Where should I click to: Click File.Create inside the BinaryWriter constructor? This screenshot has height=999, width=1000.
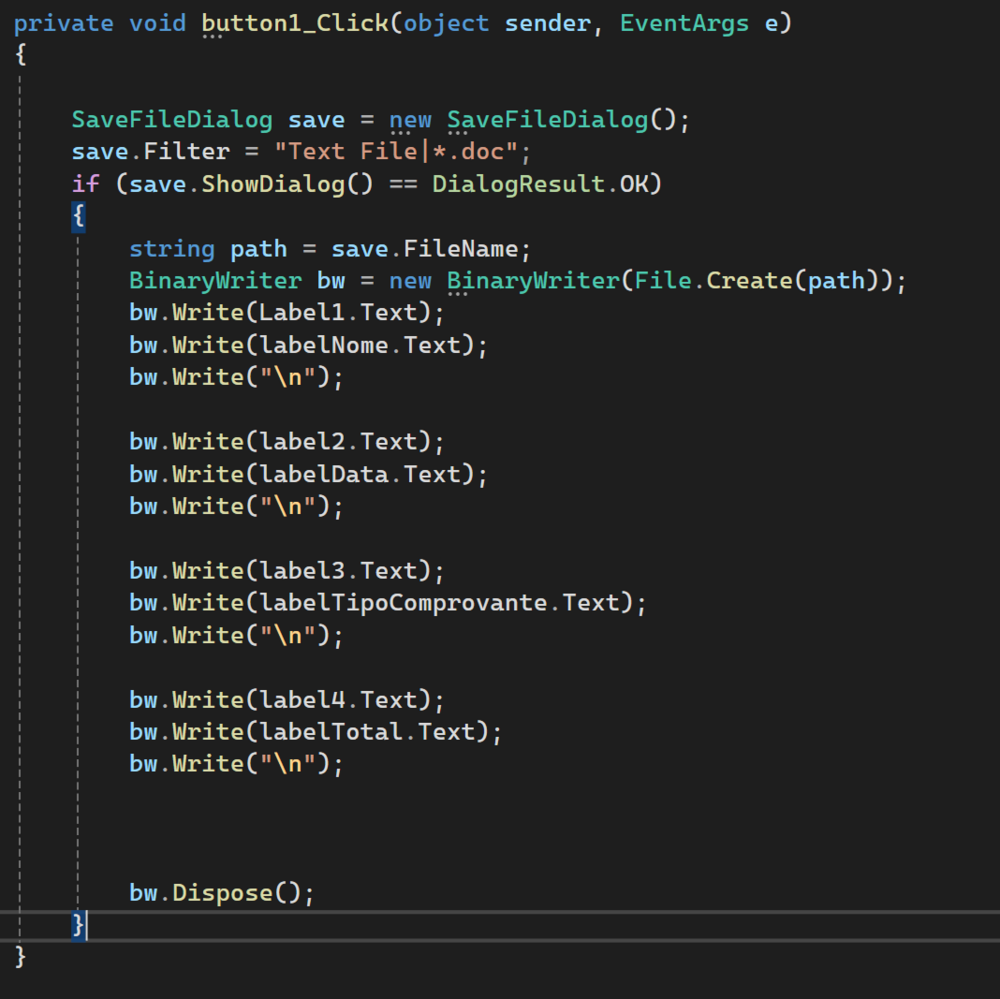(706, 281)
